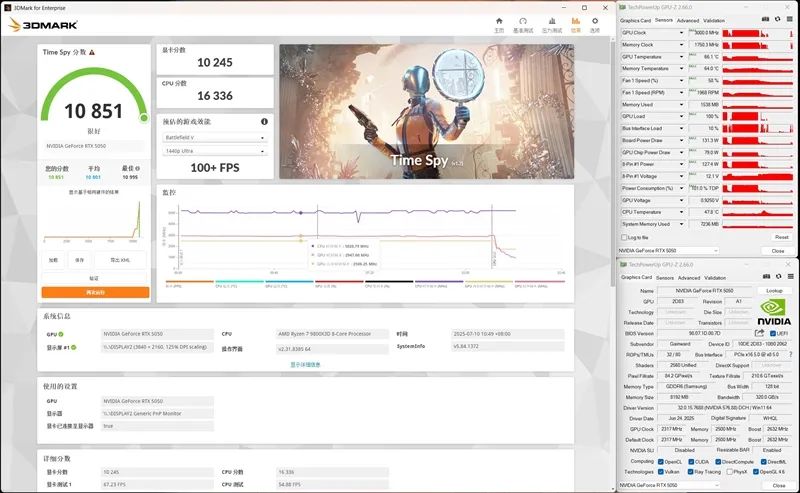Screen dimensions: 800x493
Task: Click the export XML button
Action: (x=120, y=260)
